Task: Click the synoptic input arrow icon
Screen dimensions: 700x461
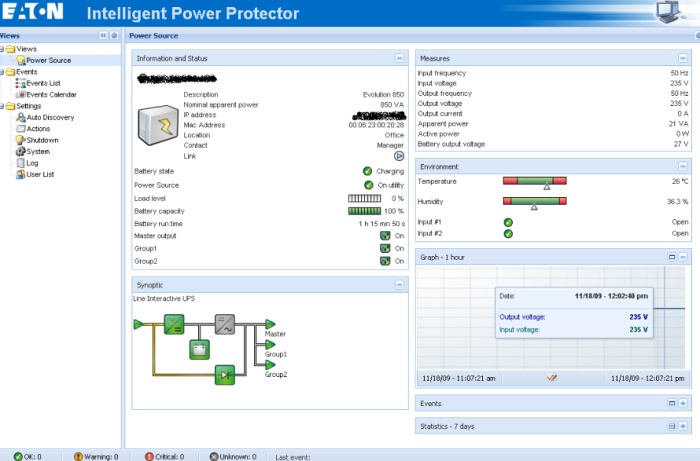Action: pyautogui.click(x=138, y=324)
